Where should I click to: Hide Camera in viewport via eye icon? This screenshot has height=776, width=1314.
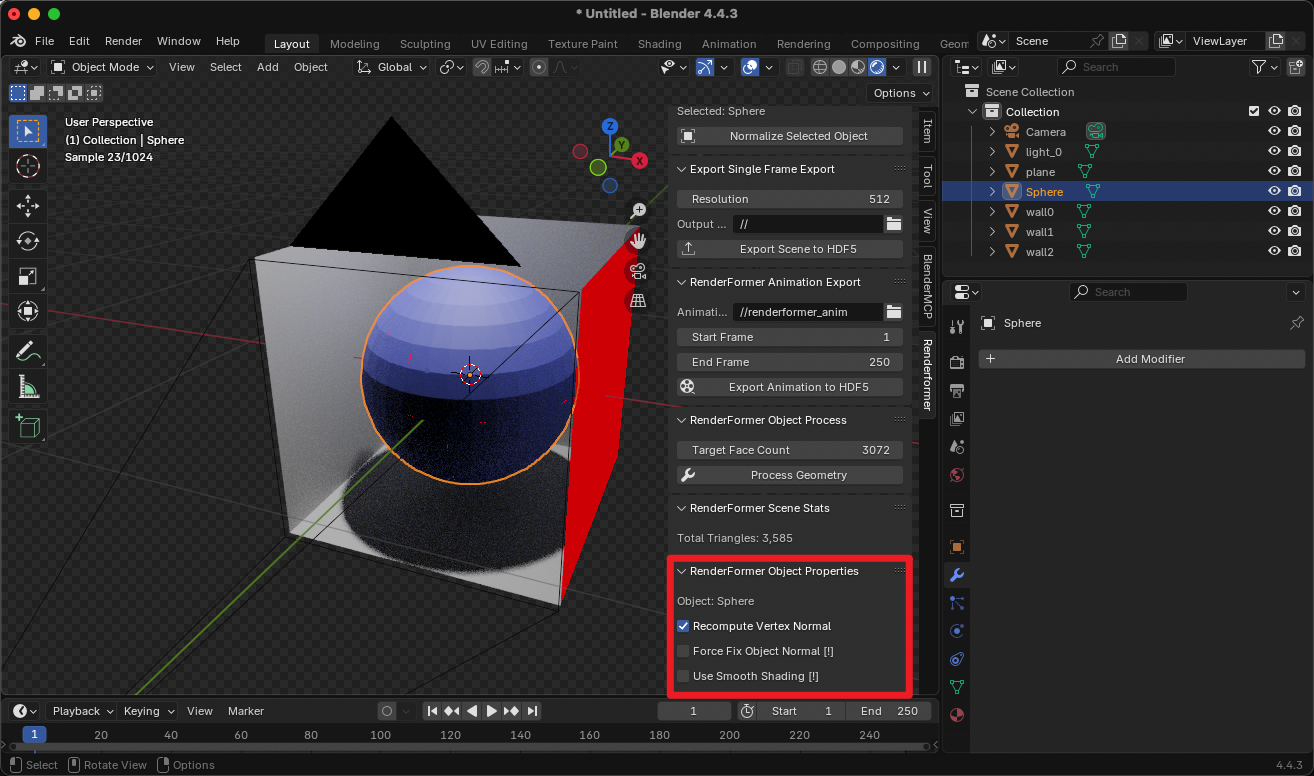[x=1274, y=131]
